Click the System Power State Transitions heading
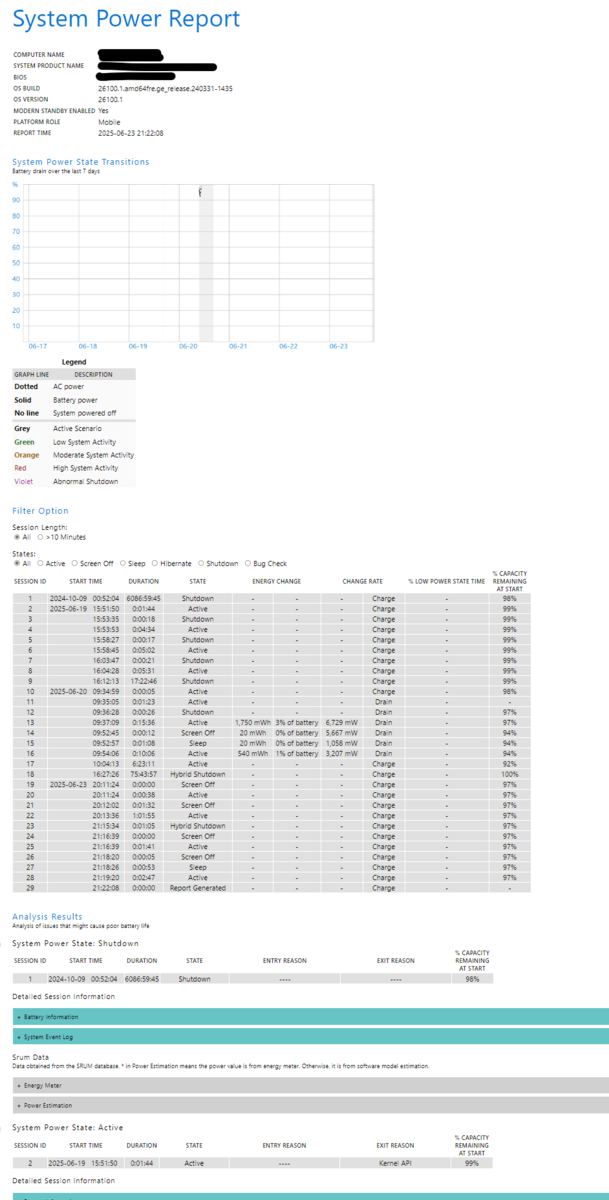The image size is (609, 1200). coord(81,161)
